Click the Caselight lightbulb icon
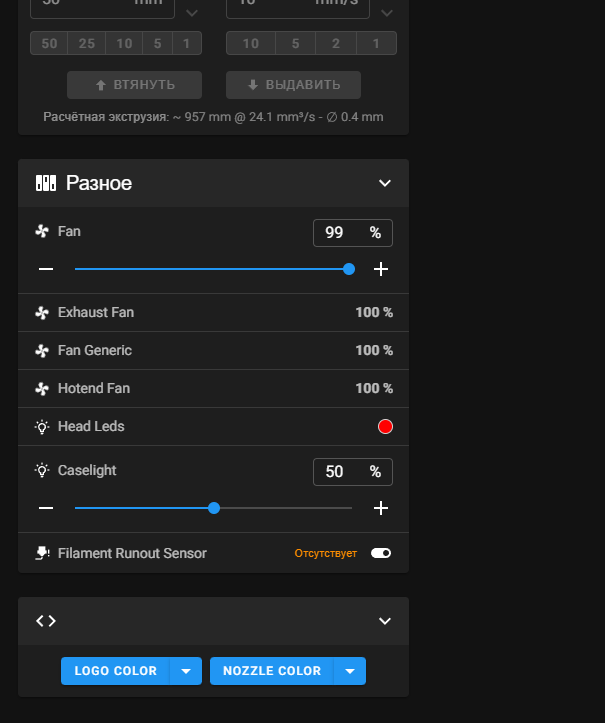 coord(42,470)
